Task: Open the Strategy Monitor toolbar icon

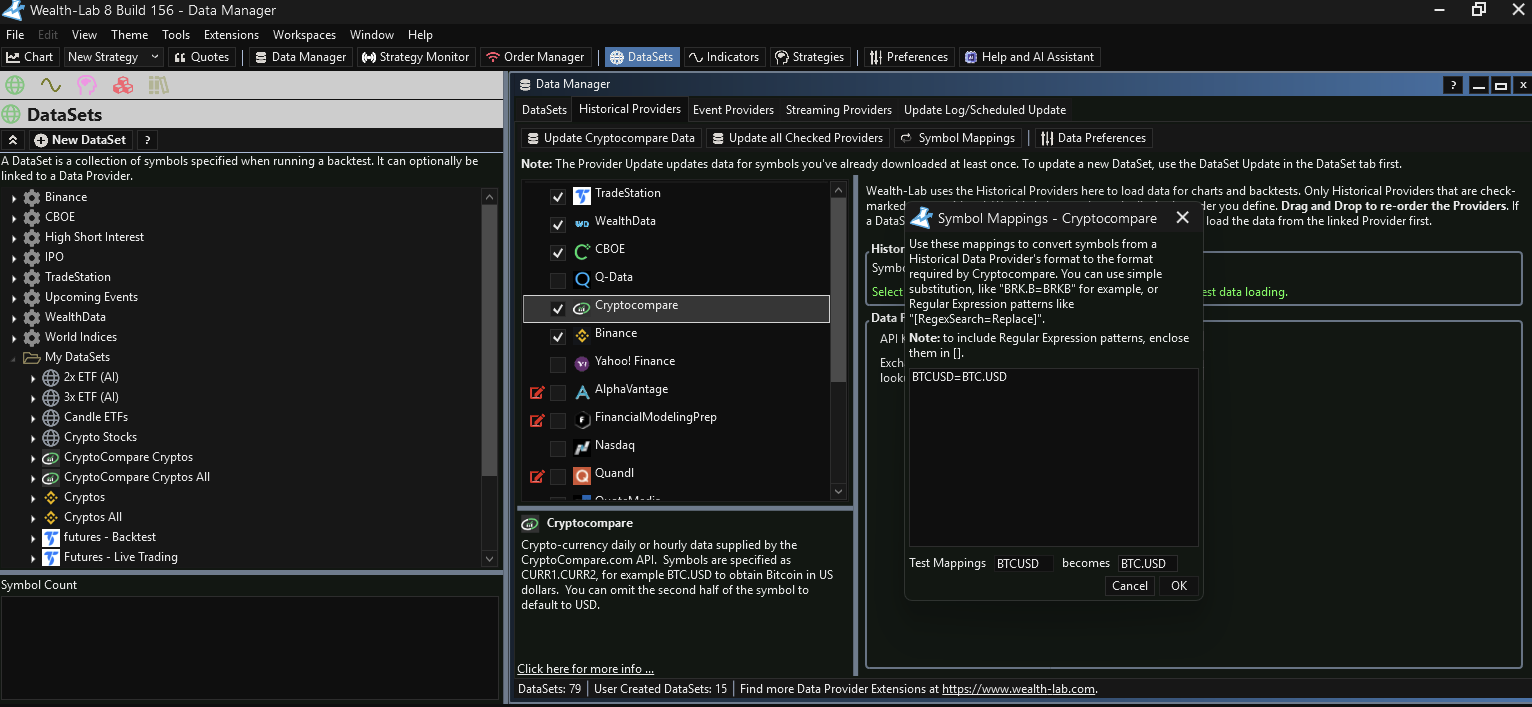Action: tap(414, 57)
